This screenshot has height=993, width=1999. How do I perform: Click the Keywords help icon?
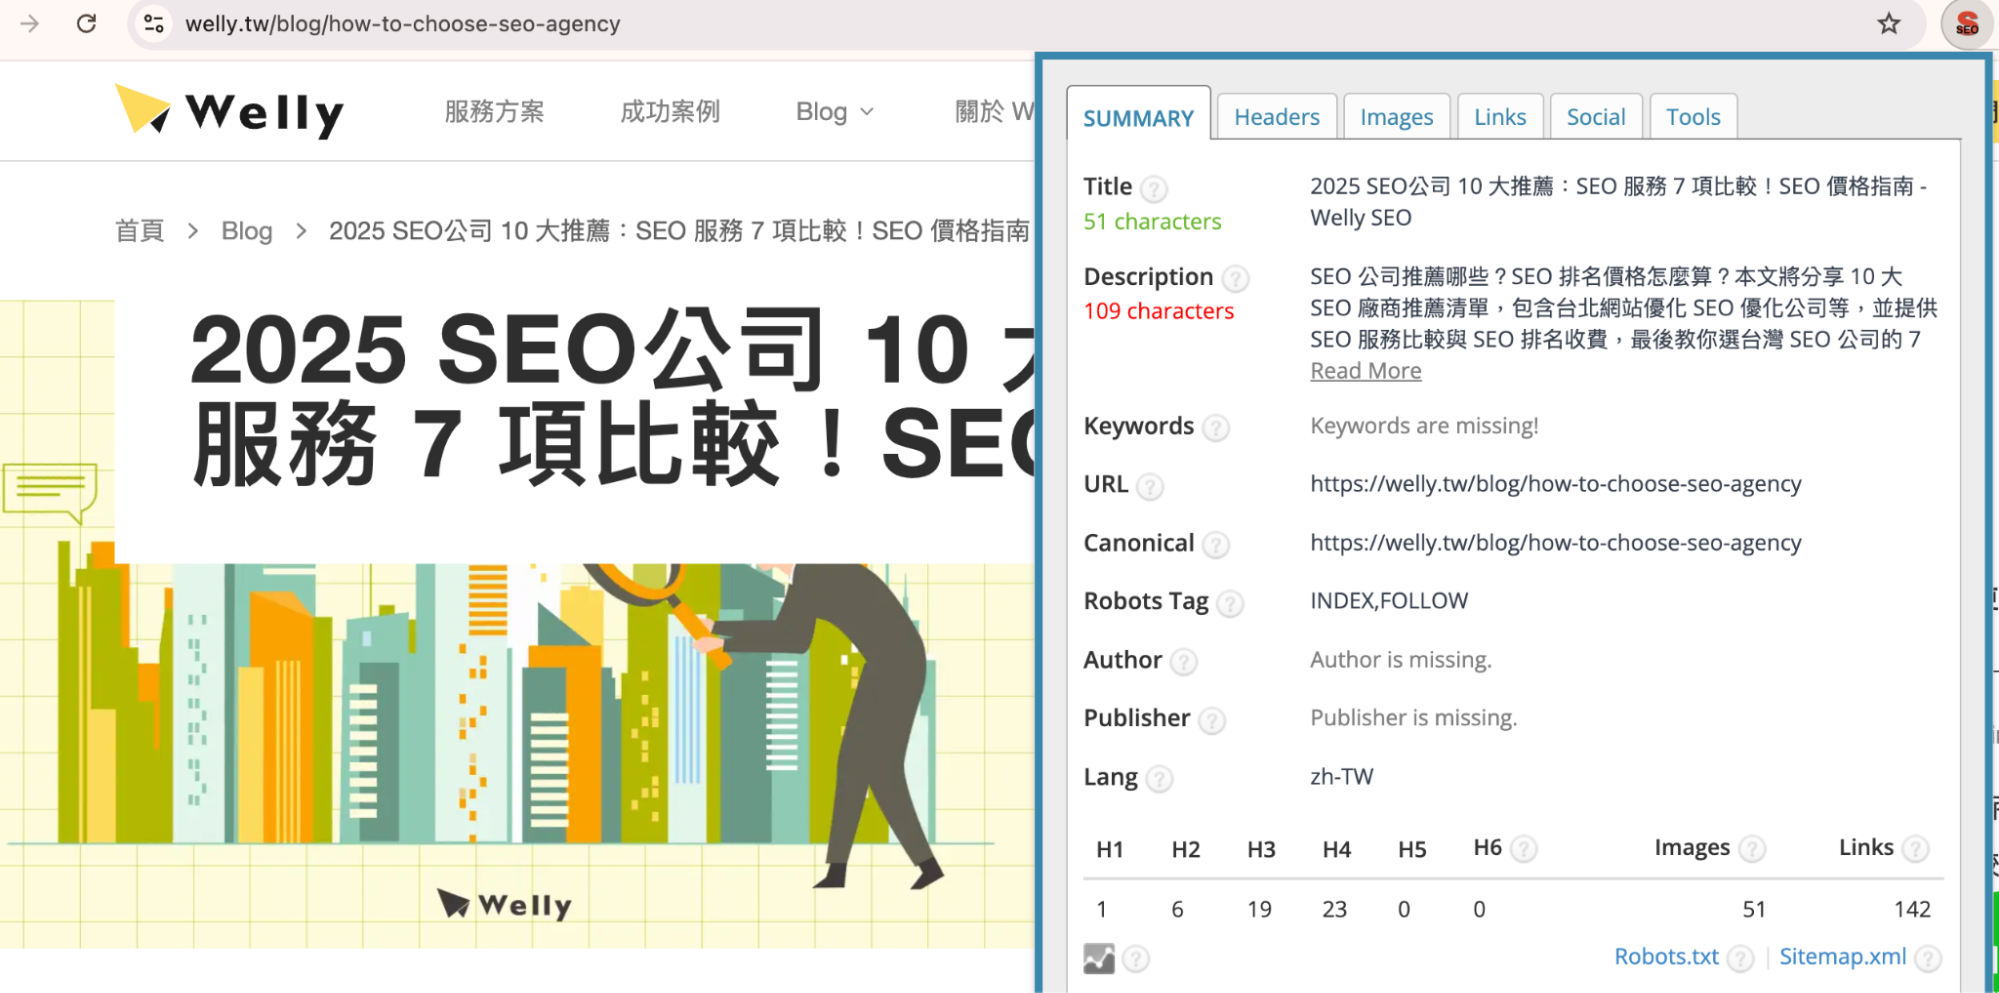tap(1216, 428)
